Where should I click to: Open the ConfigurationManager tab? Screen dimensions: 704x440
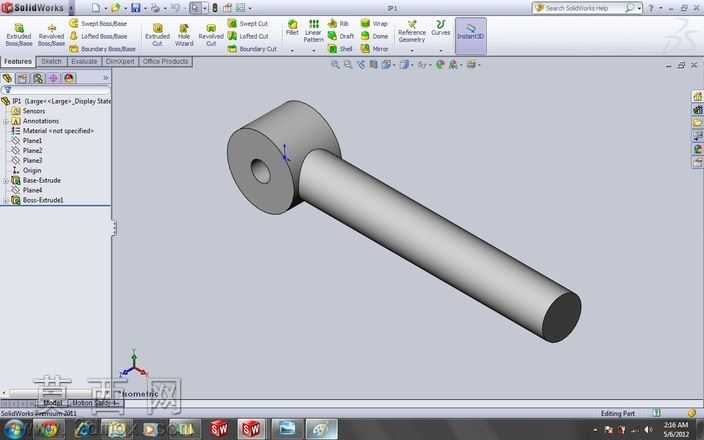pyautogui.click(x=38, y=78)
